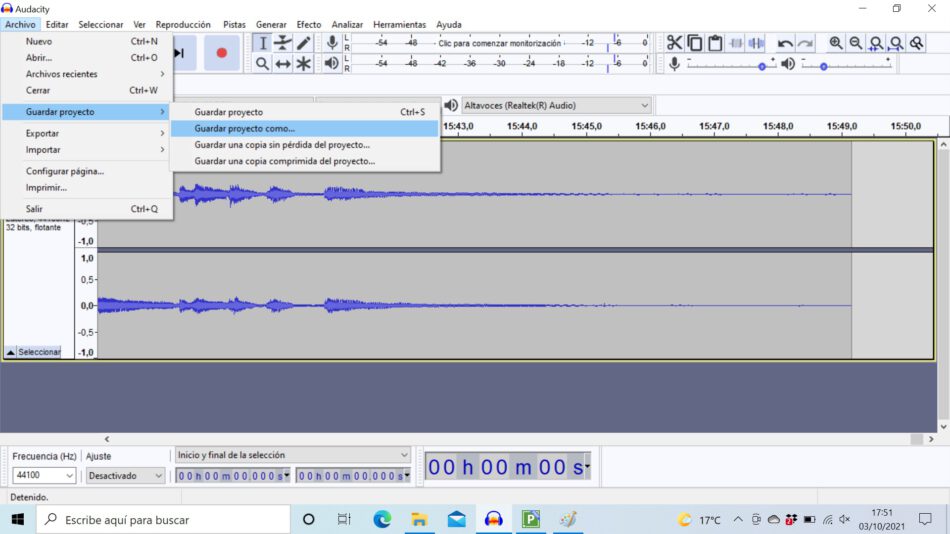The height and width of the screenshot is (534, 950).
Task: Click timeline ruler at 15:45,0
Action: 586,126
